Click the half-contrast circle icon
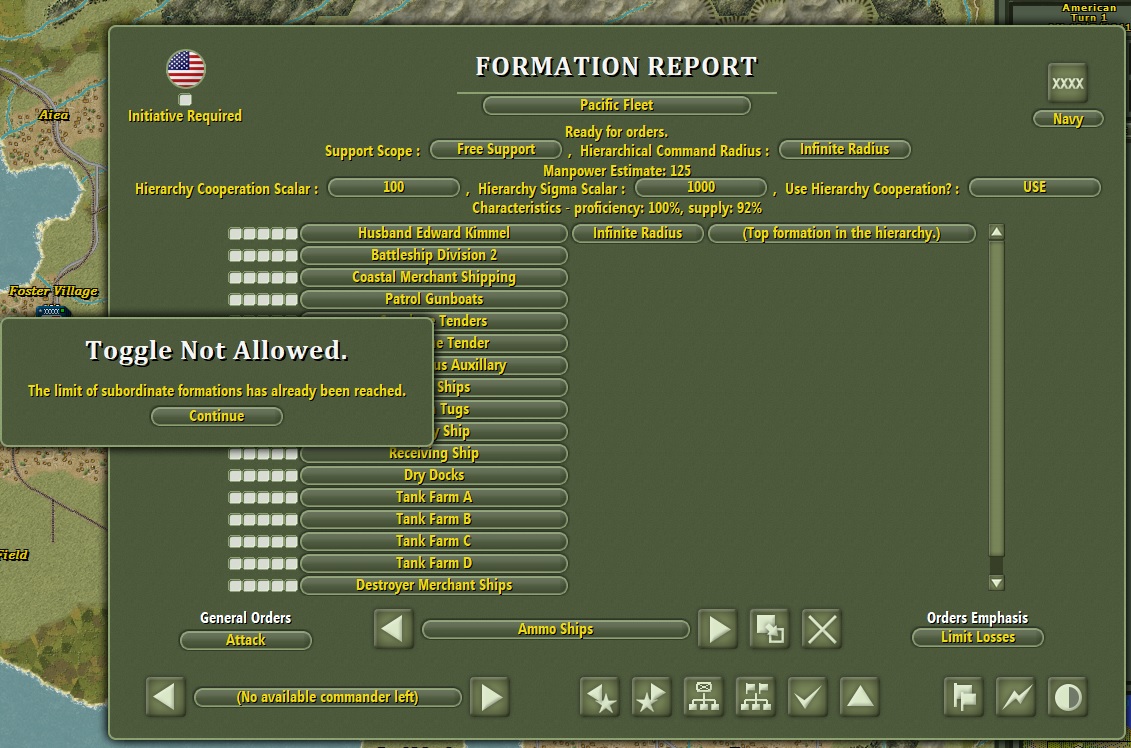Screen dimensions: 1131x748 click(x=1067, y=697)
